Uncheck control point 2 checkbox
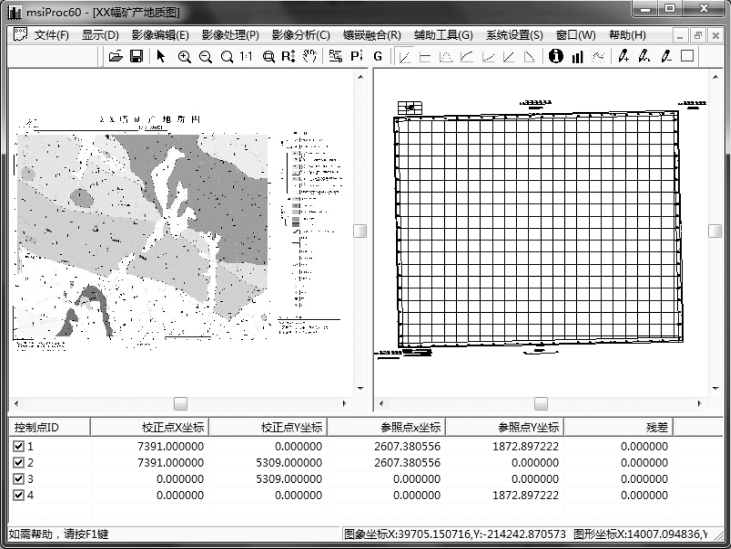The width and height of the screenshot is (731, 549). pyautogui.click(x=18, y=462)
